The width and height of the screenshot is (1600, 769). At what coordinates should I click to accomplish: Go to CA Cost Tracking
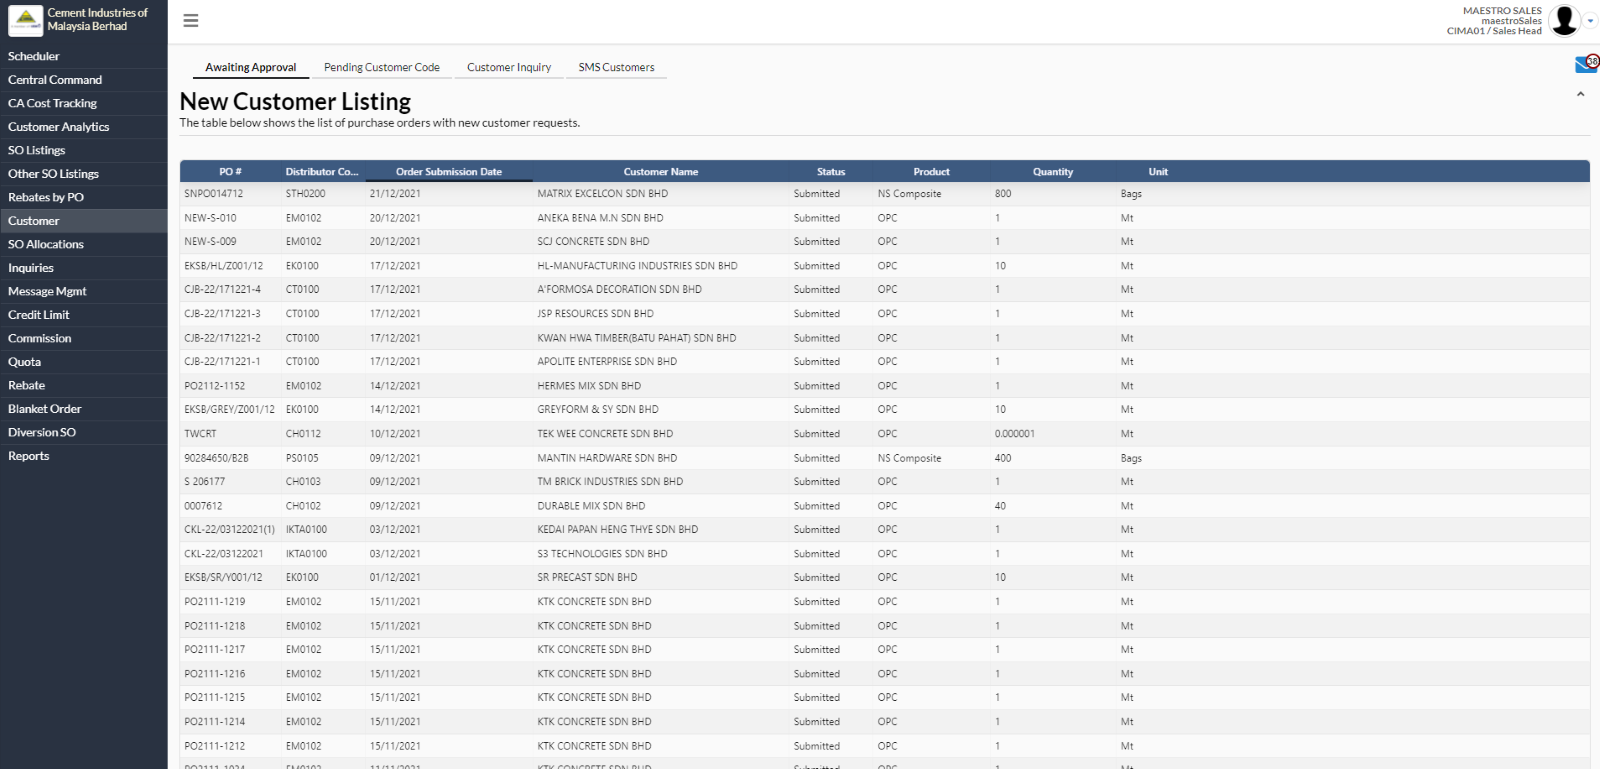coord(84,103)
